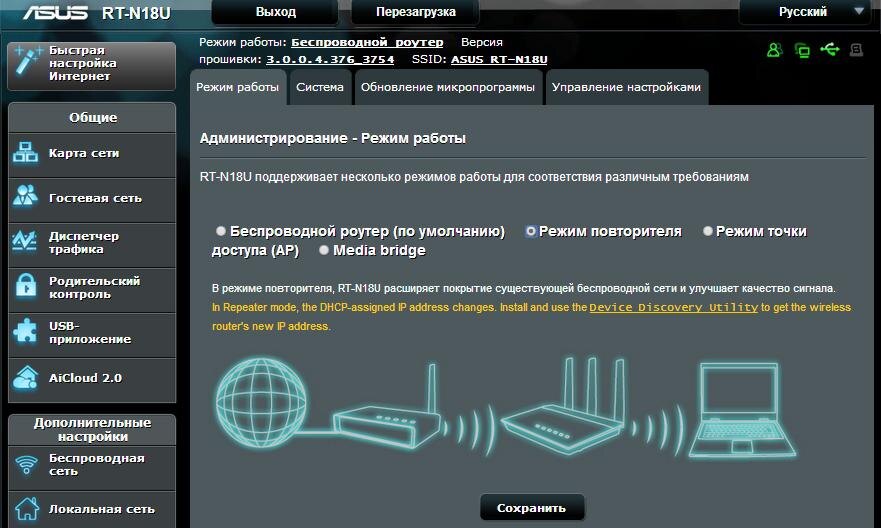Click the Сохранить save button

coord(532,508)
